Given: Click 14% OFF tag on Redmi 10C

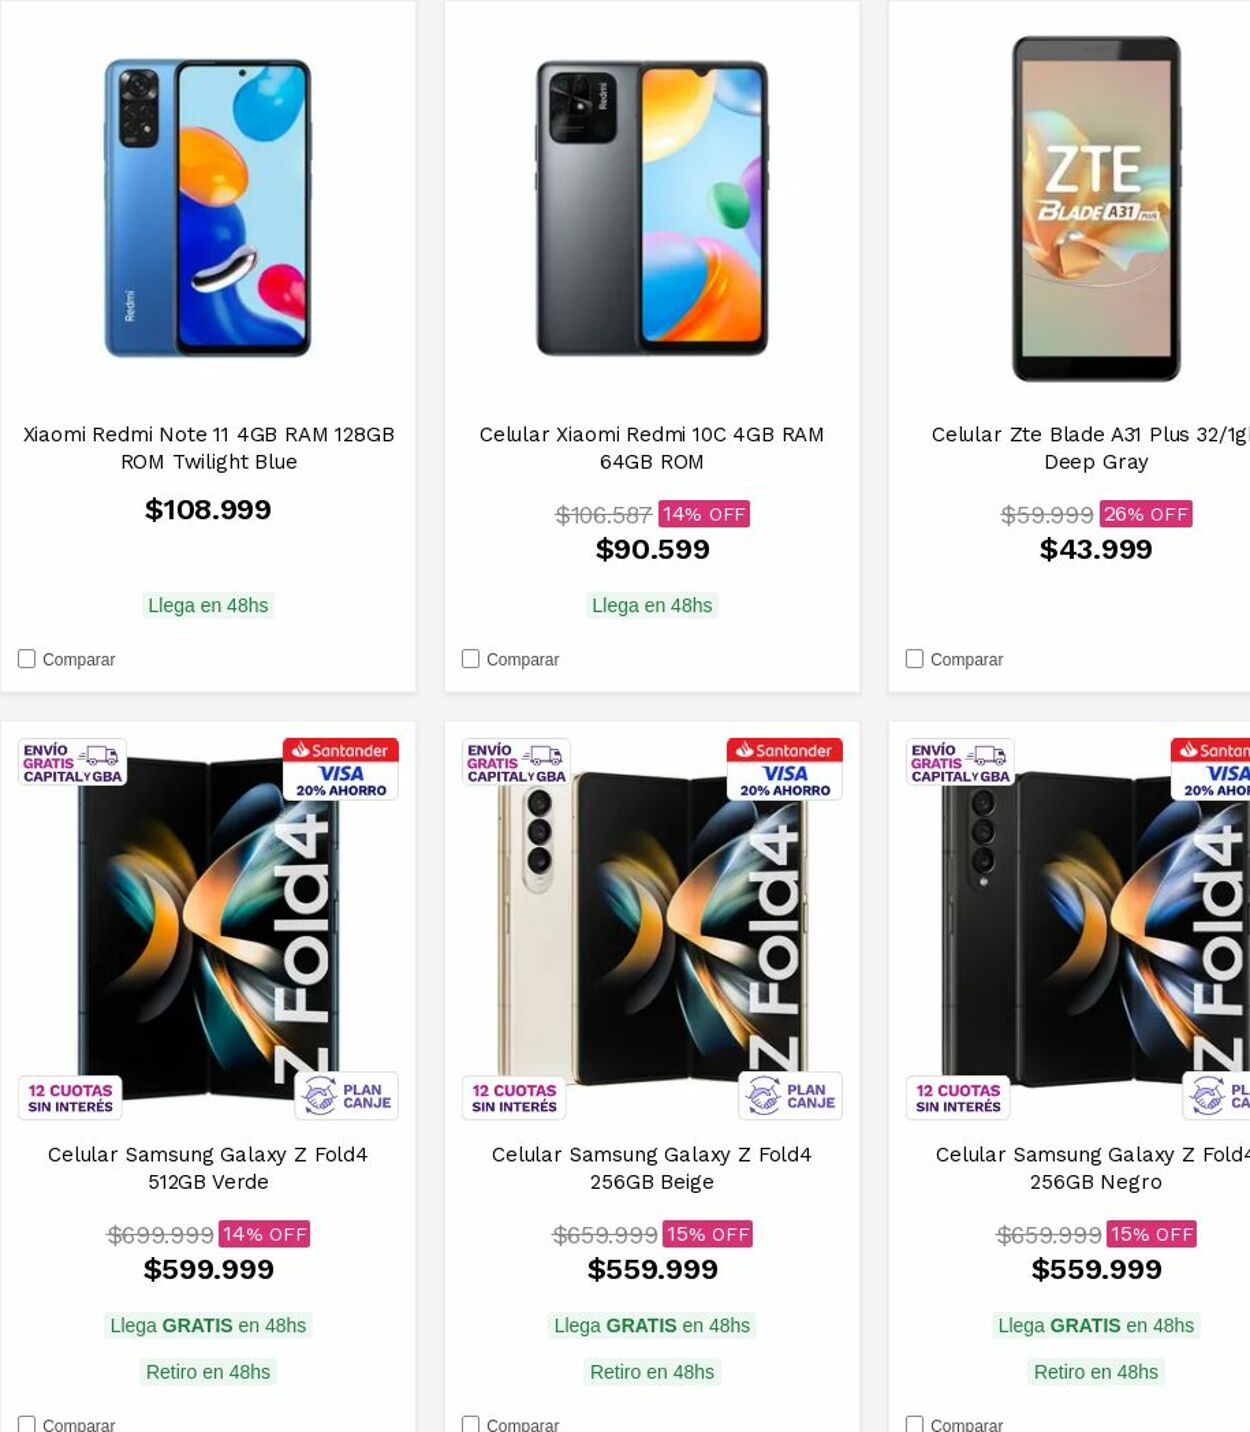Looking at the screenshot, I should coord(704,514).
